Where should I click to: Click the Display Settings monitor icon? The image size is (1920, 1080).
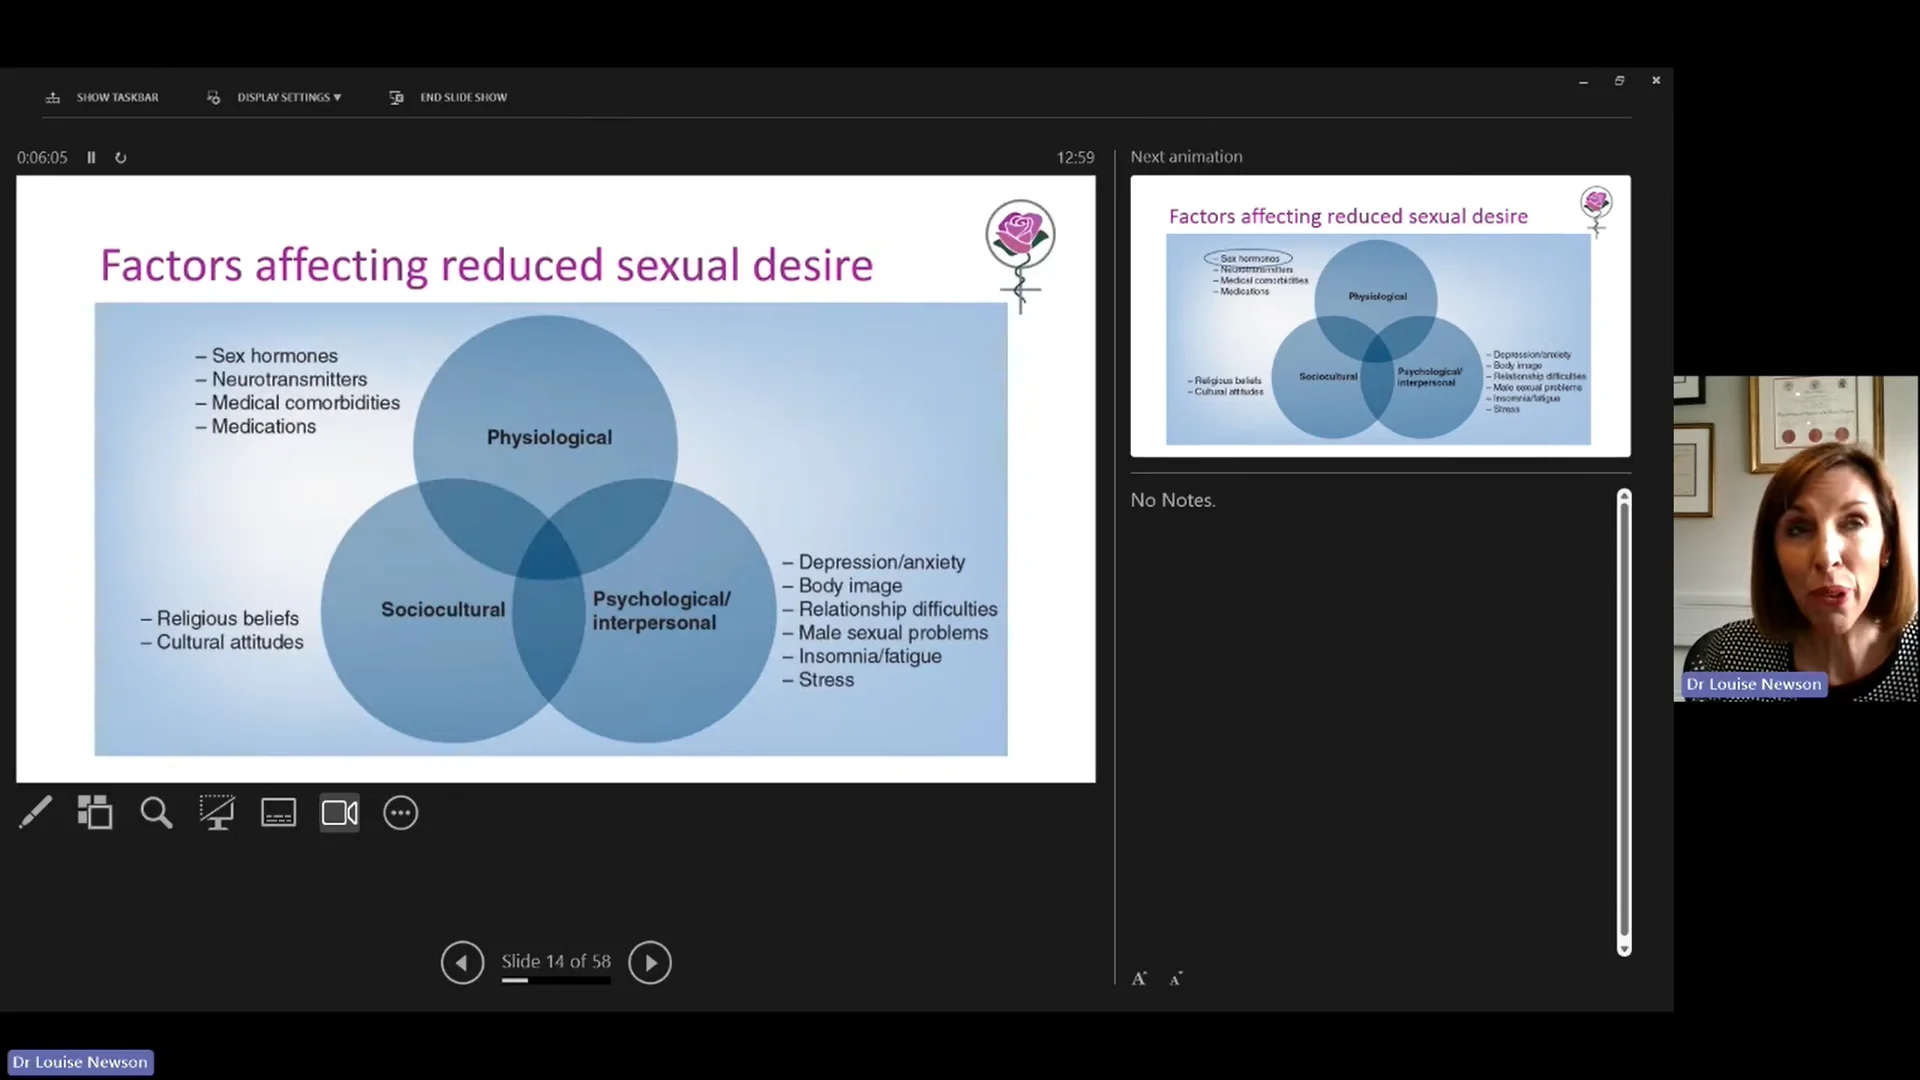[x=213, y=97]
